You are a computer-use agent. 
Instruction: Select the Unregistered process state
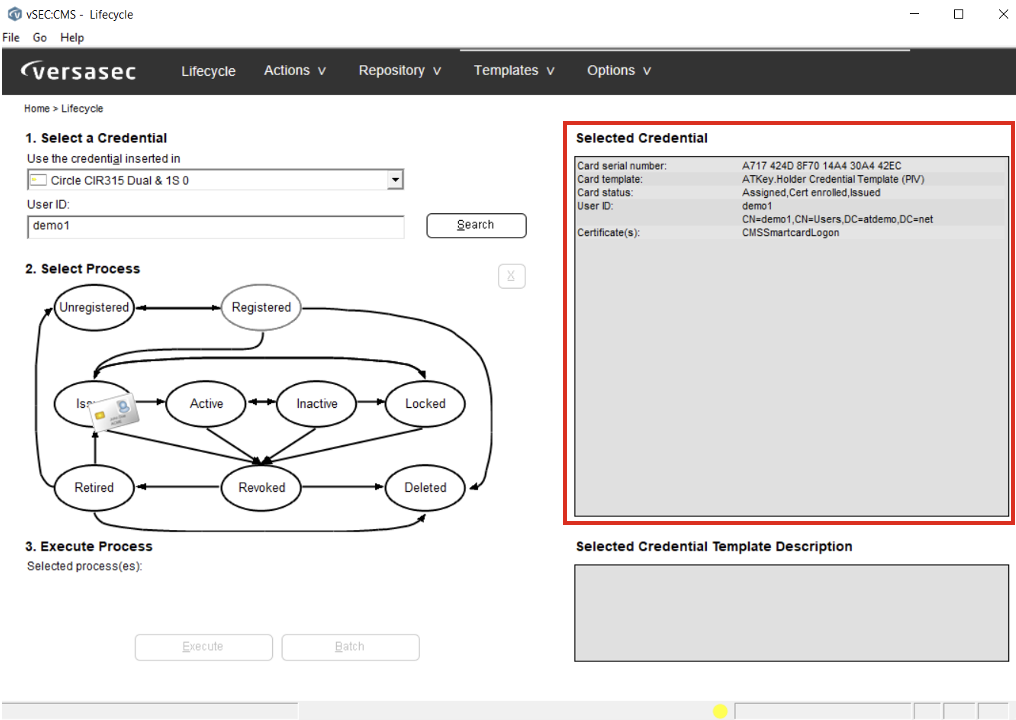[x=94, y=307]
